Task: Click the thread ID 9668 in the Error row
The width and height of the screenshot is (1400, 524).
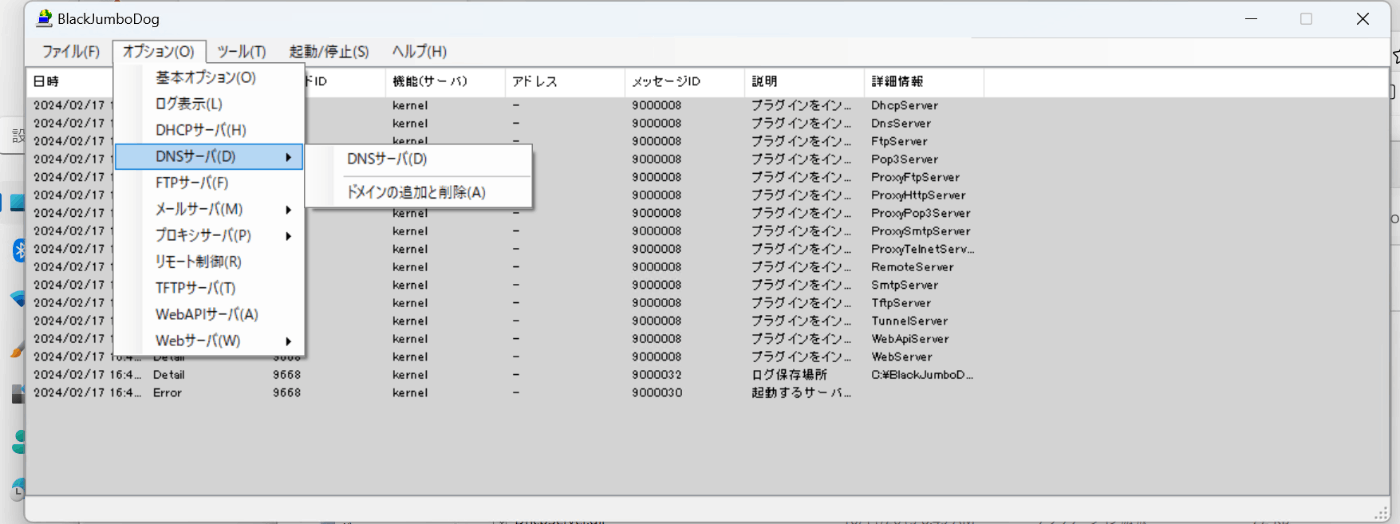Action: [x=287, y=393]
